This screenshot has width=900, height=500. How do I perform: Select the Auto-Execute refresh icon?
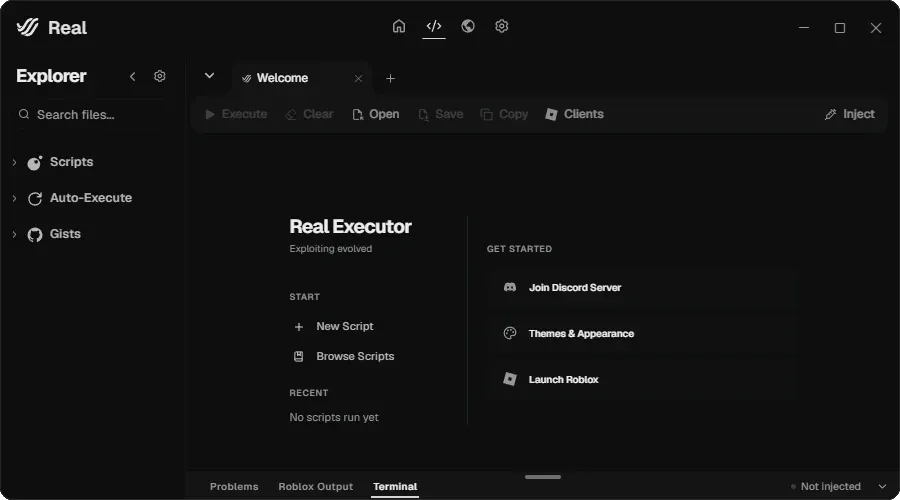[x=35, y=199]
